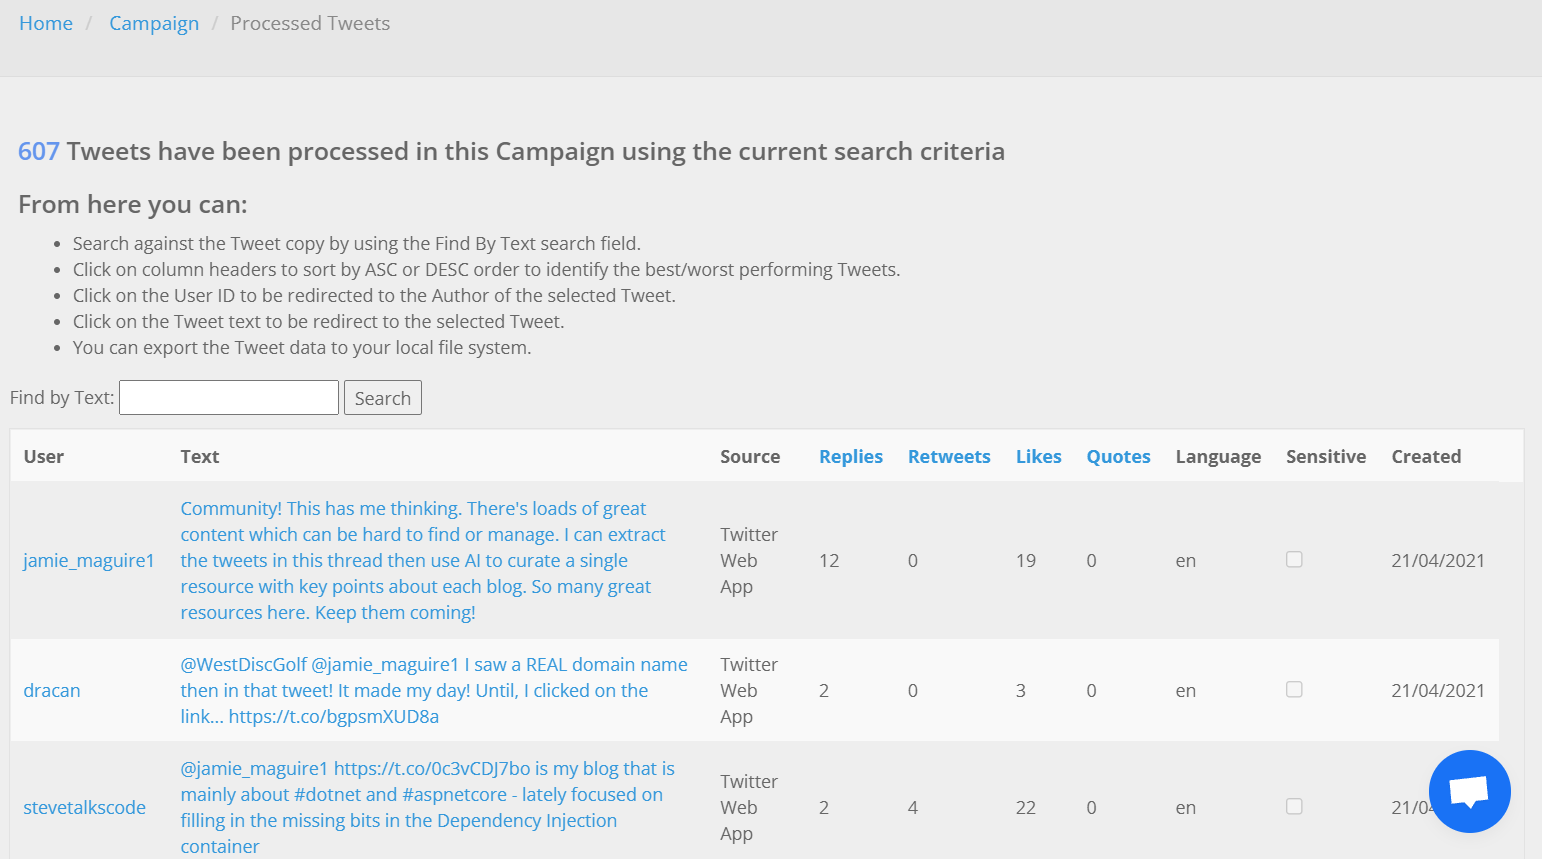The image size is (1542, 859).
Task: Sort tweets by Retweets column
Action: pyautogui.click(x=948, y=457)
